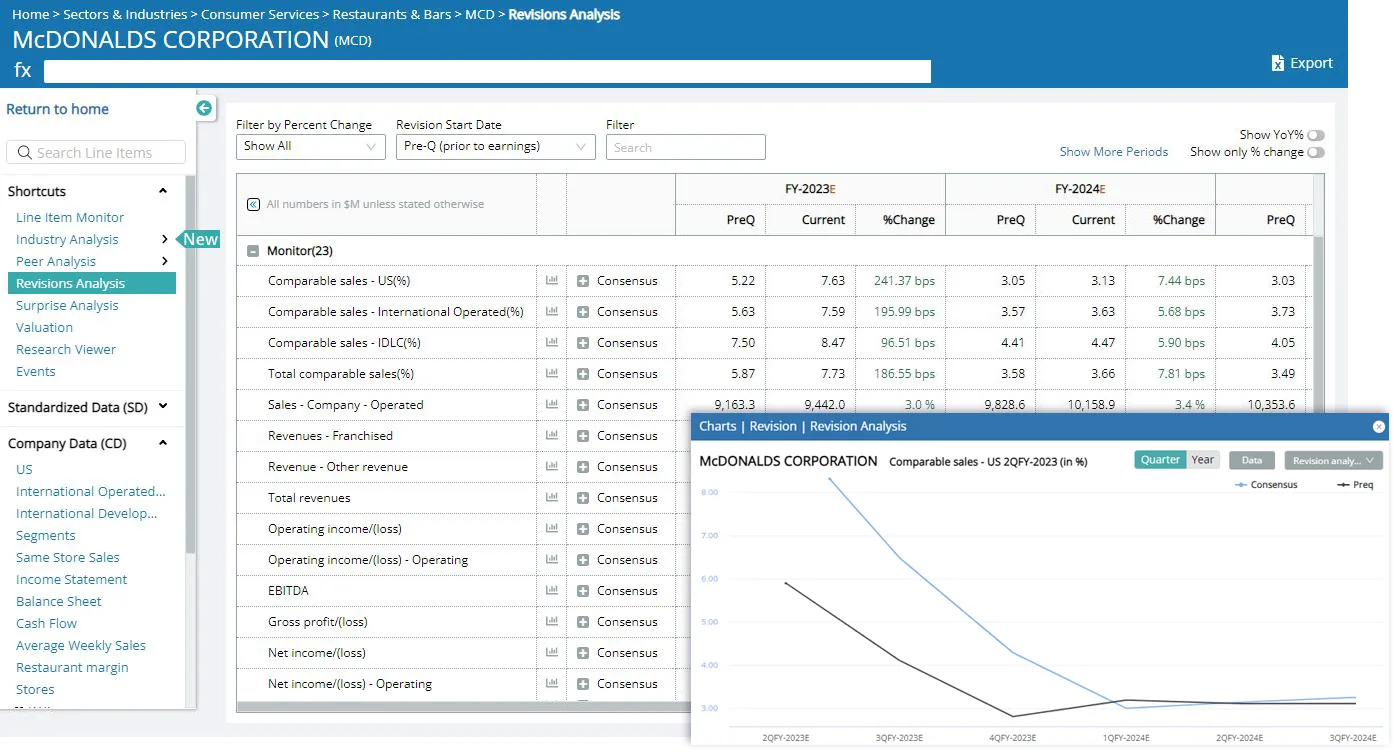Viewport: 1400px width, 755px height.
Task: Collapse the Monitor(23) group
Action: coord(253,252)
